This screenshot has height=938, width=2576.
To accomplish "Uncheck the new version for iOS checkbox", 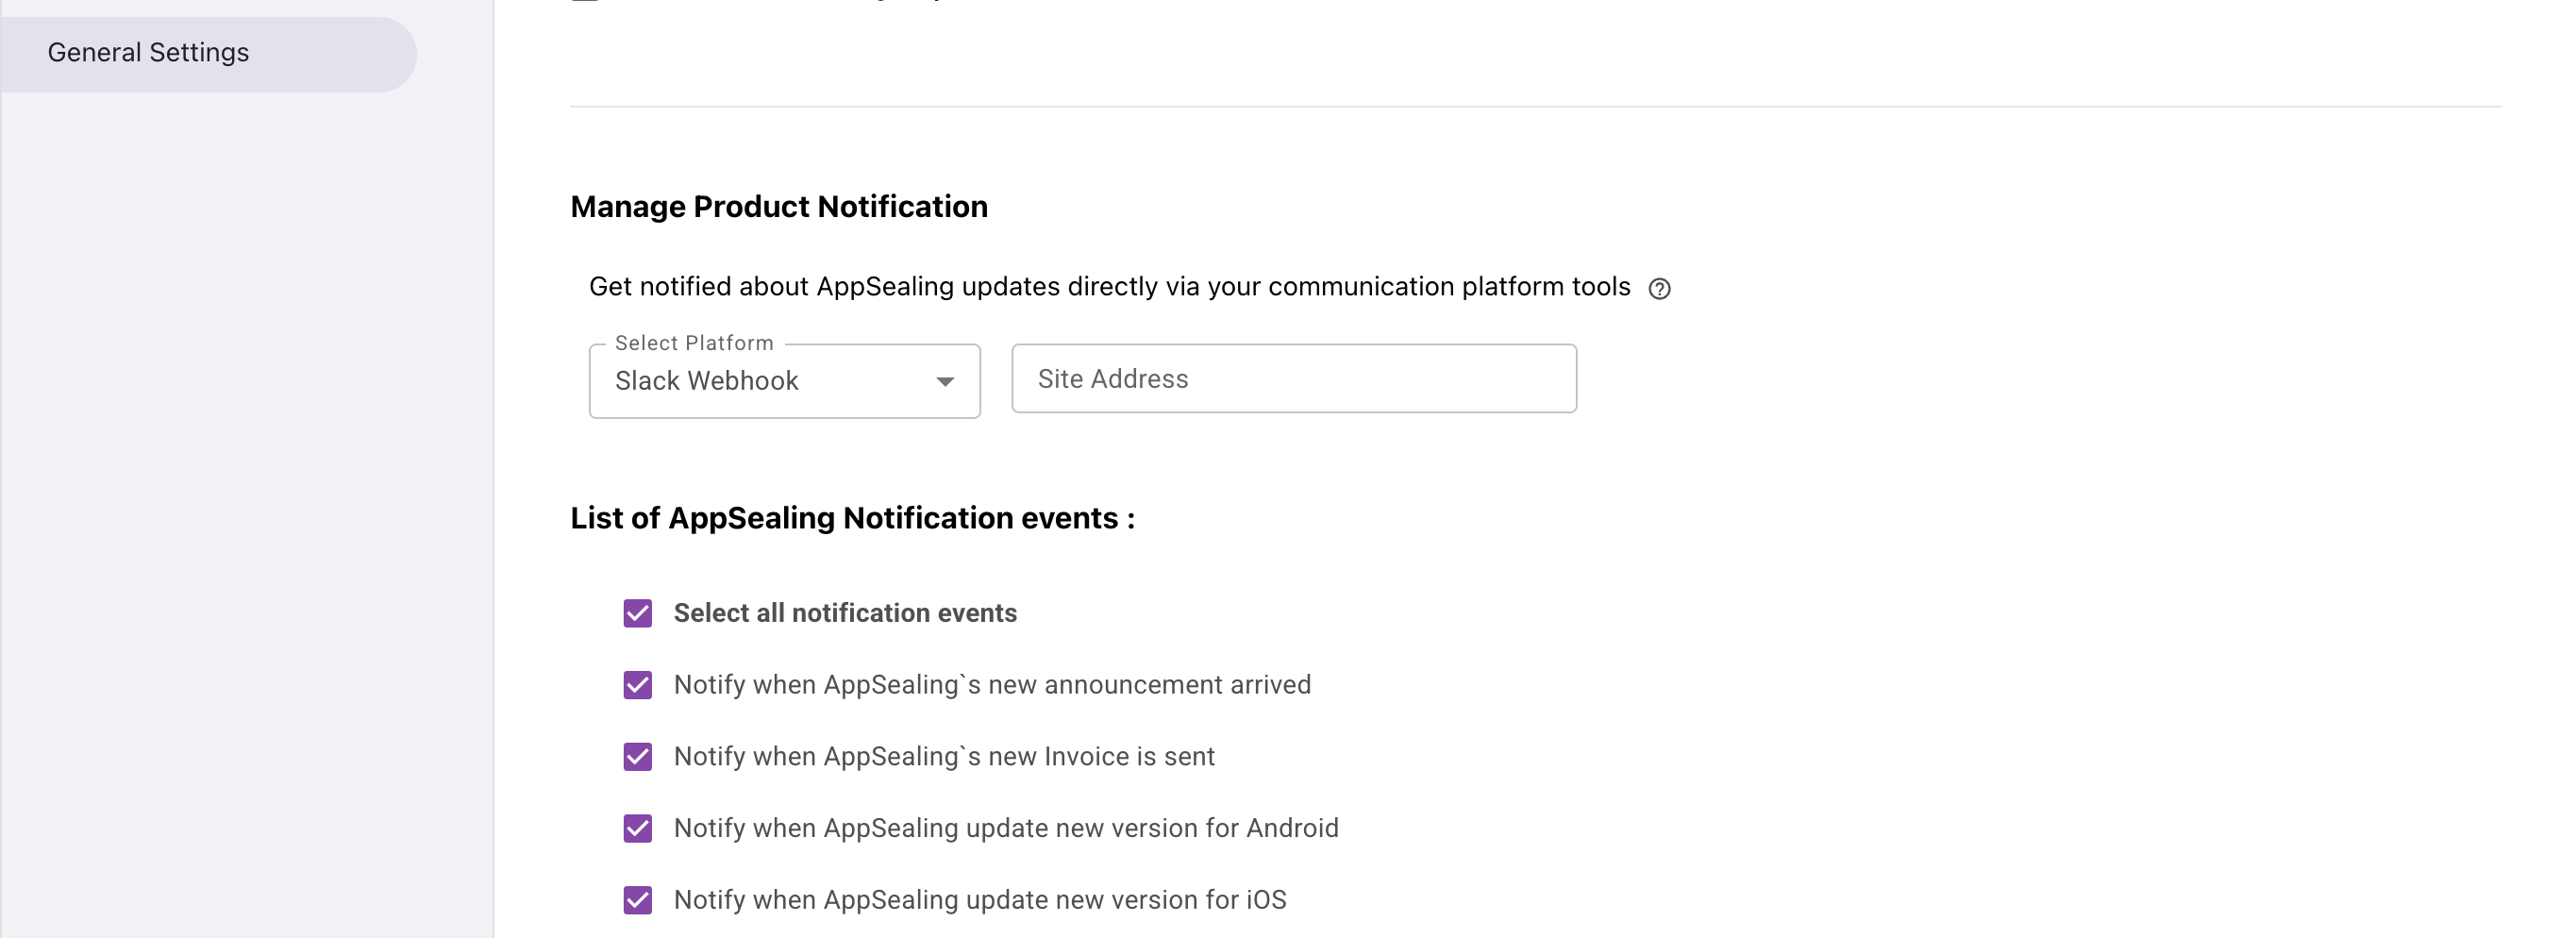I will point(637,900).
